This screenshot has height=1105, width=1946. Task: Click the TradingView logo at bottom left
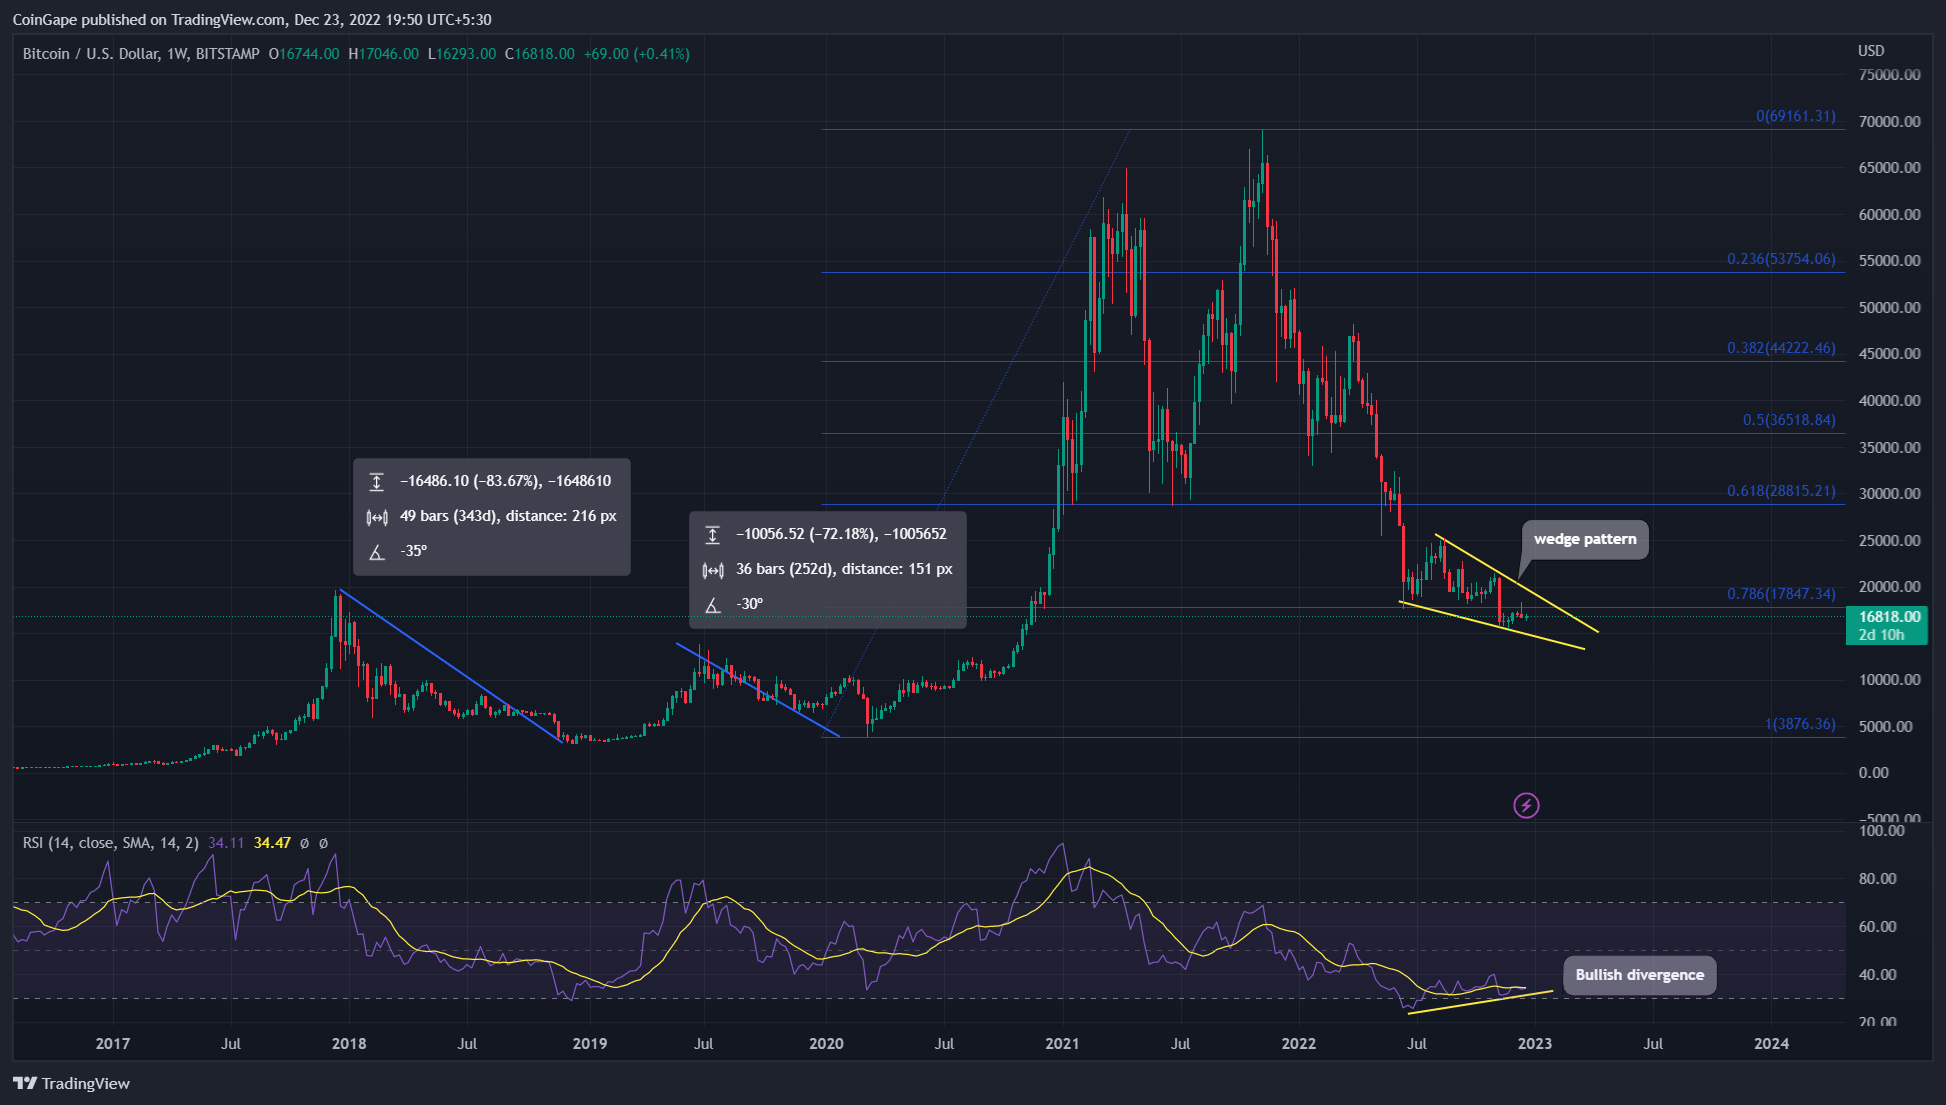(72, 1083)
